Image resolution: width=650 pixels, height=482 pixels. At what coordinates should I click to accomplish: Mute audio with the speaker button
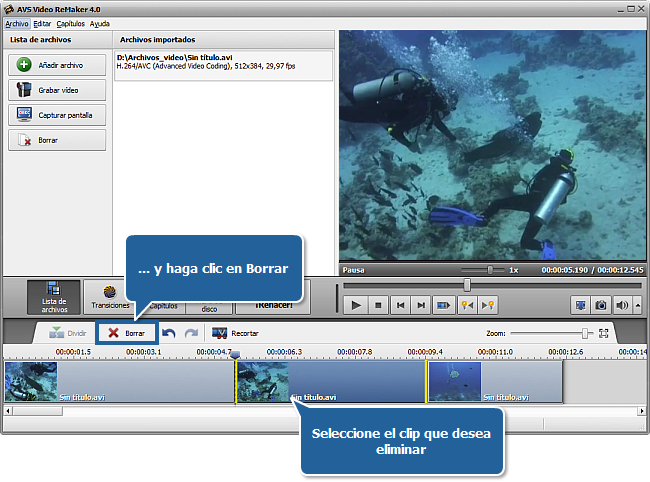621,305
